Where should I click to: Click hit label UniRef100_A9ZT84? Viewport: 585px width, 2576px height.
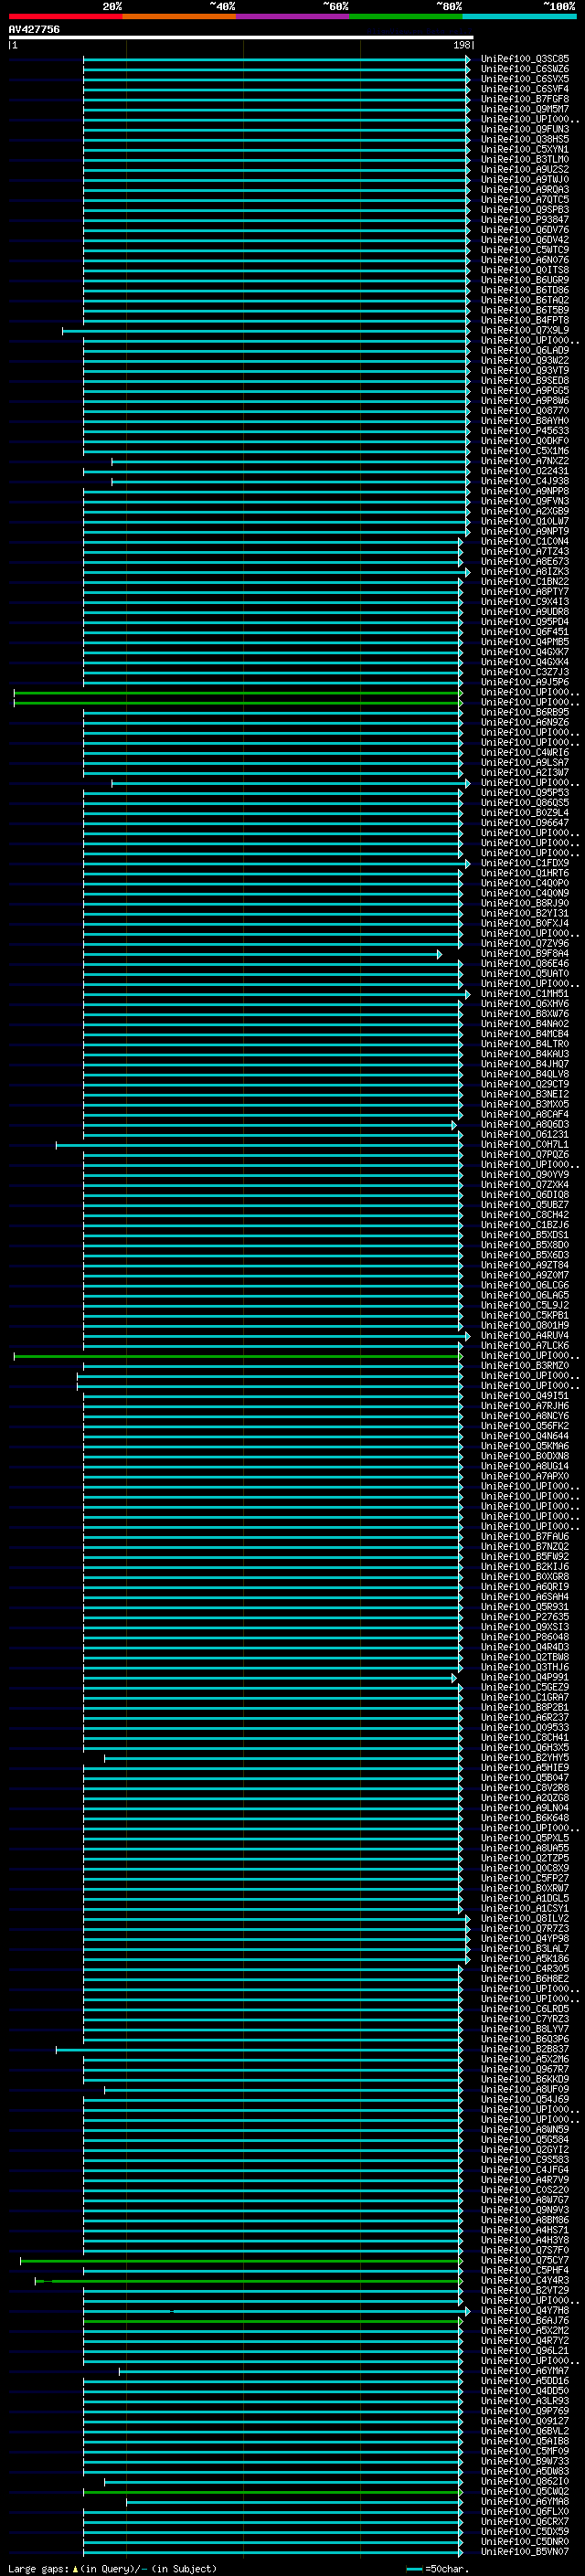pos(525,1265)
